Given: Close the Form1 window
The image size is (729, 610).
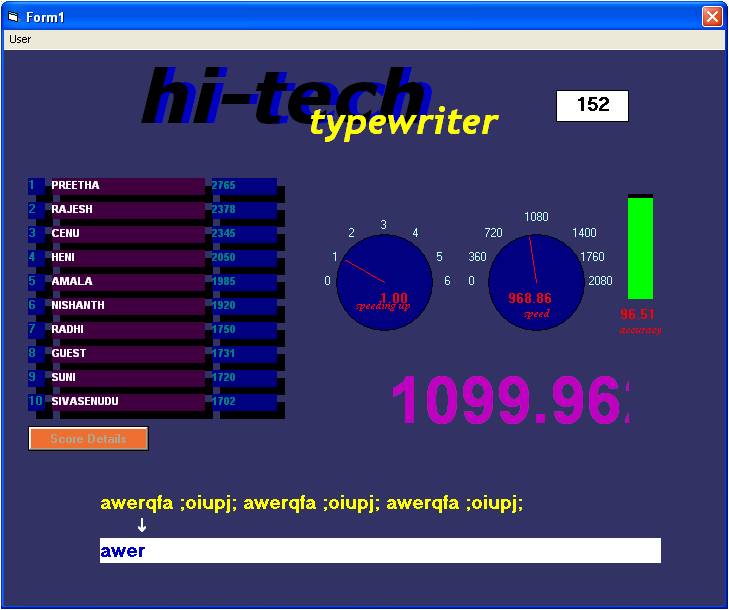Looking at the screenshot, I should (x=712, y=17).
